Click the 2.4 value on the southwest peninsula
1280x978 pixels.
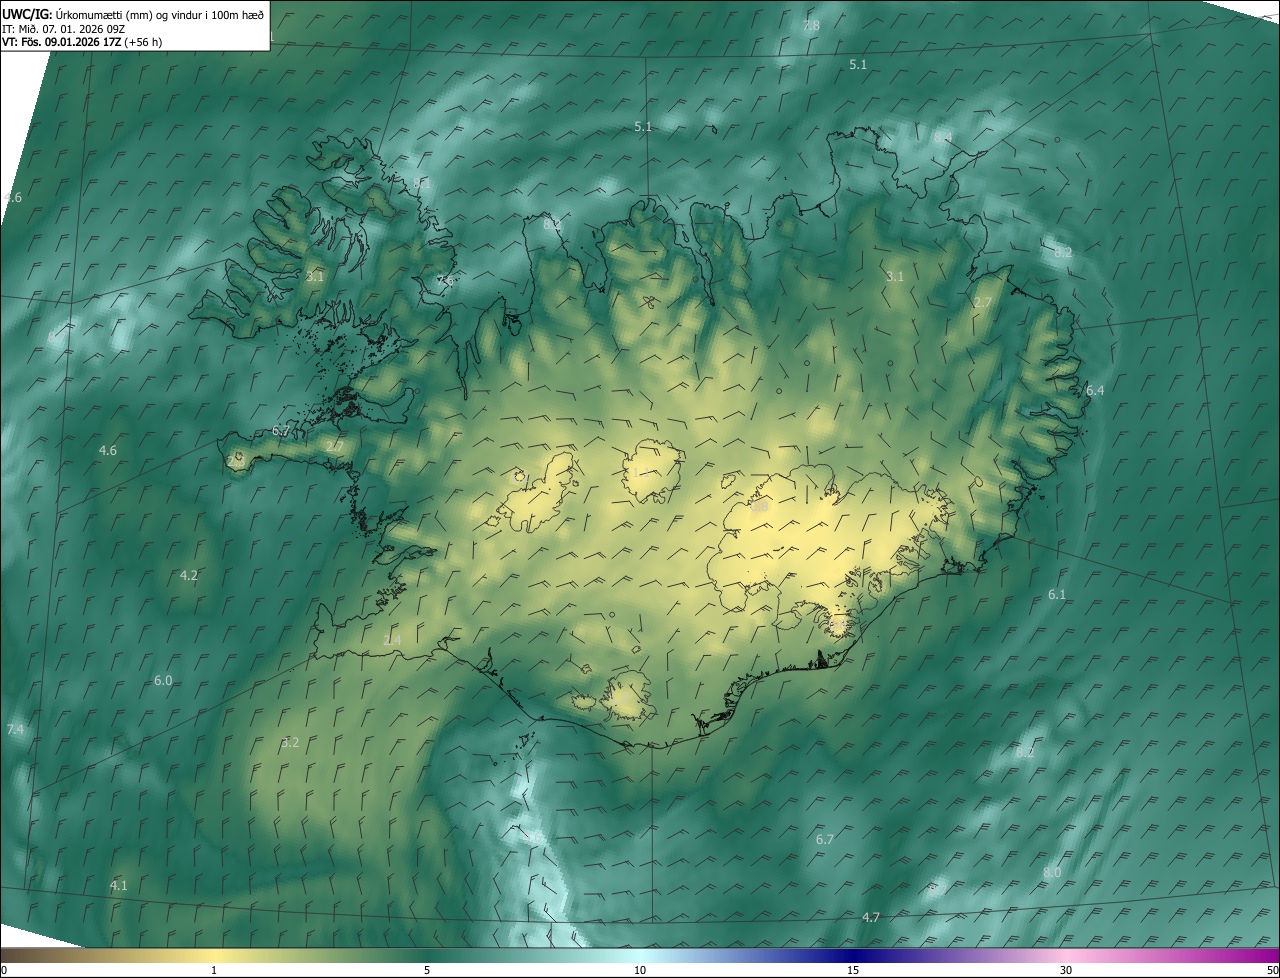pos(392,640)
